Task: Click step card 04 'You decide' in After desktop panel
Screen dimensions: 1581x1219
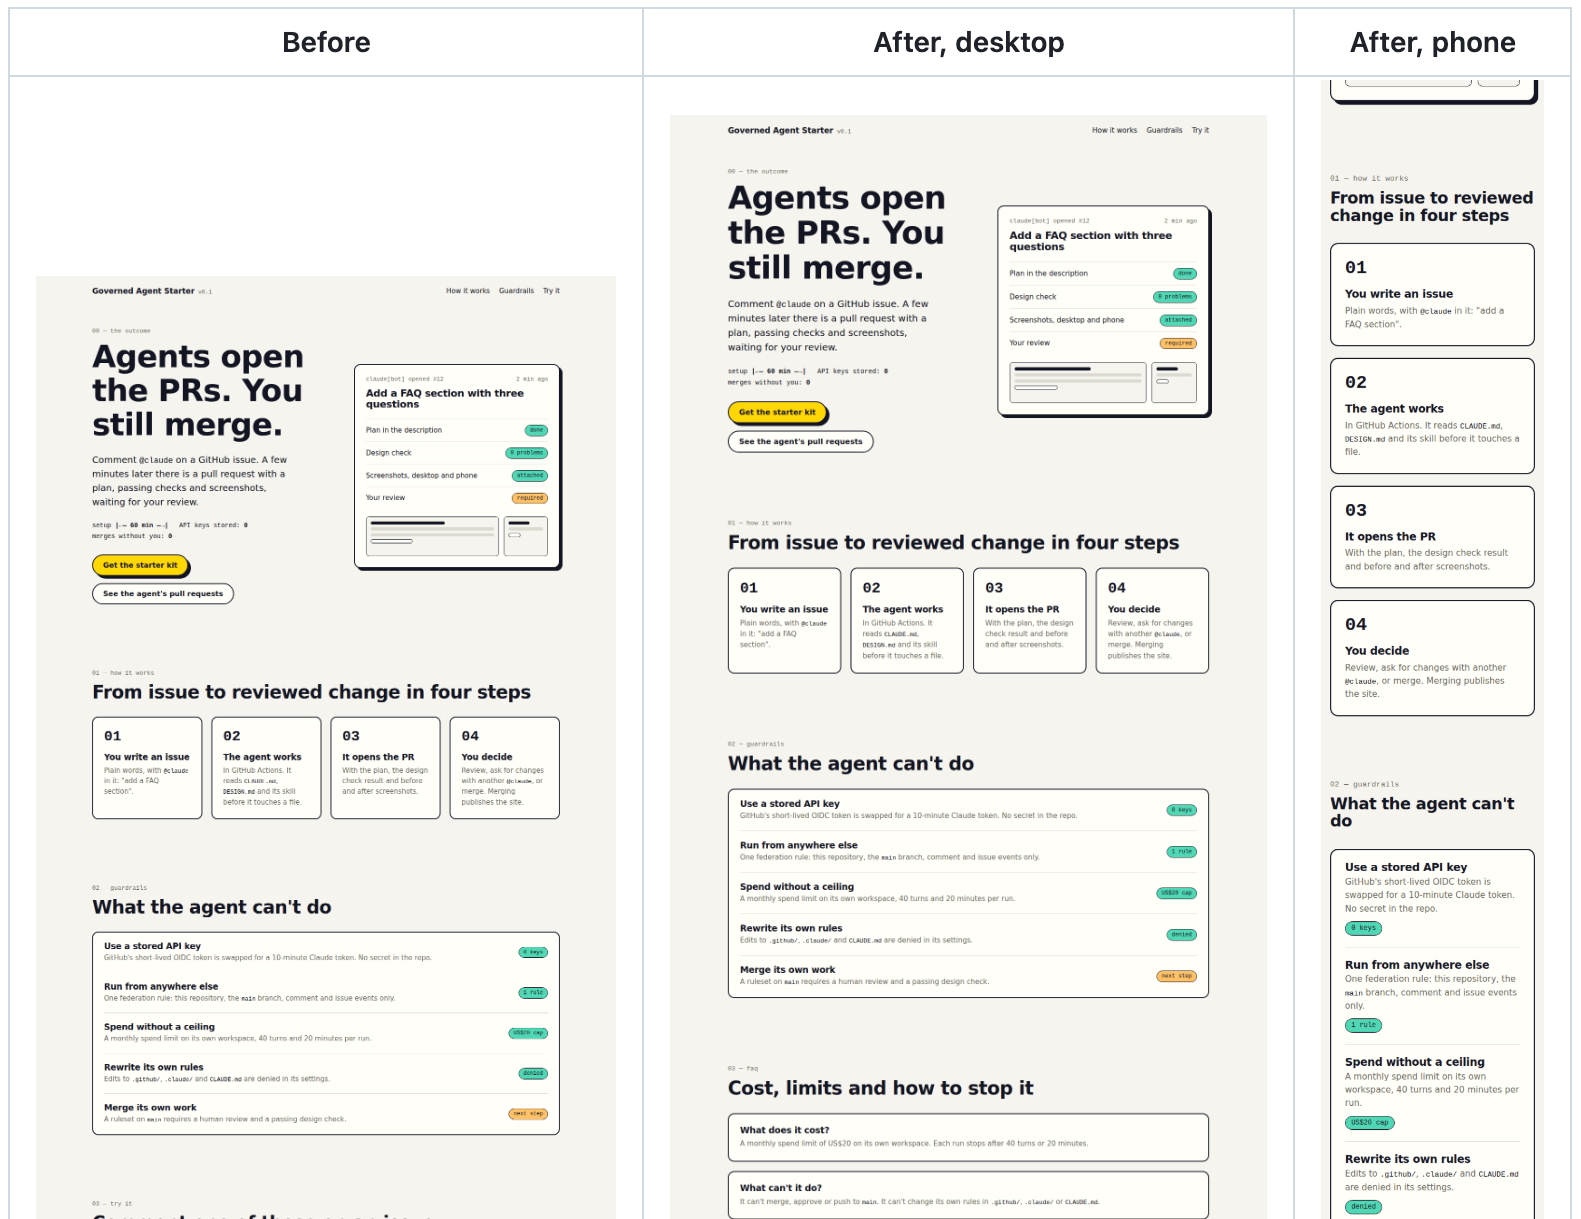Action: coord(1152,621)
